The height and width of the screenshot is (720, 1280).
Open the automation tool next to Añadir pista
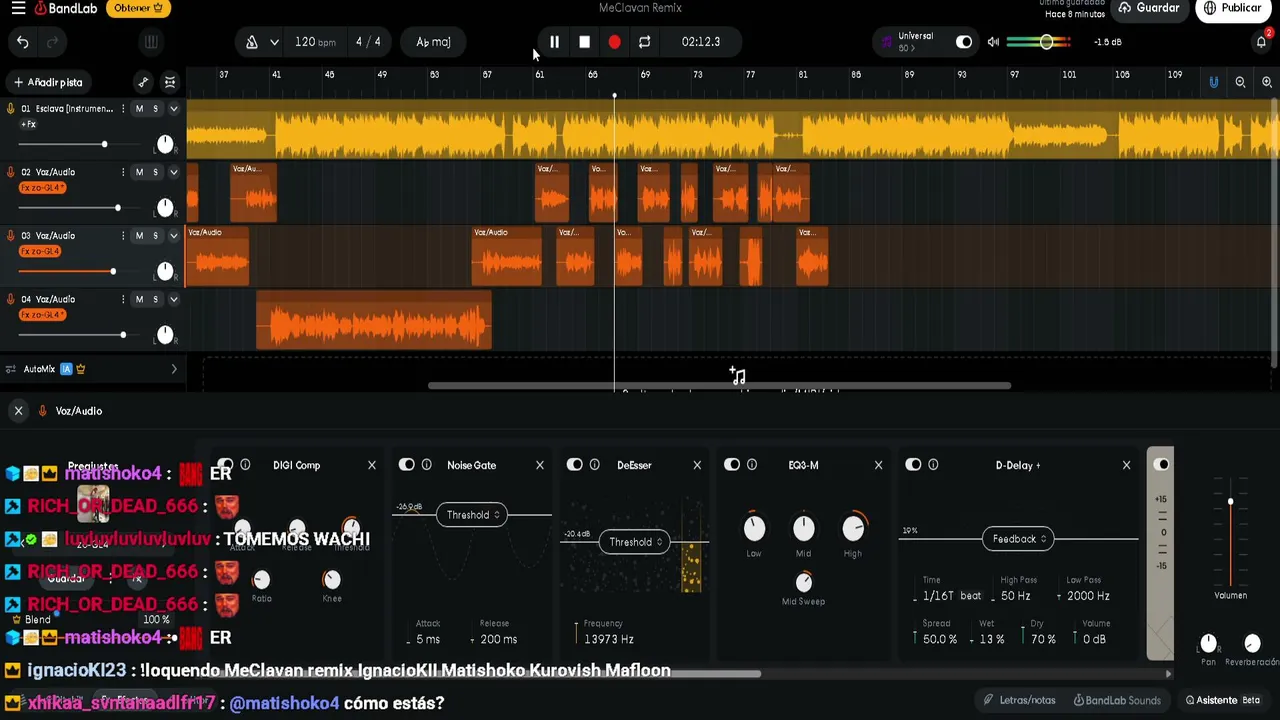click(x=143, y=82)
